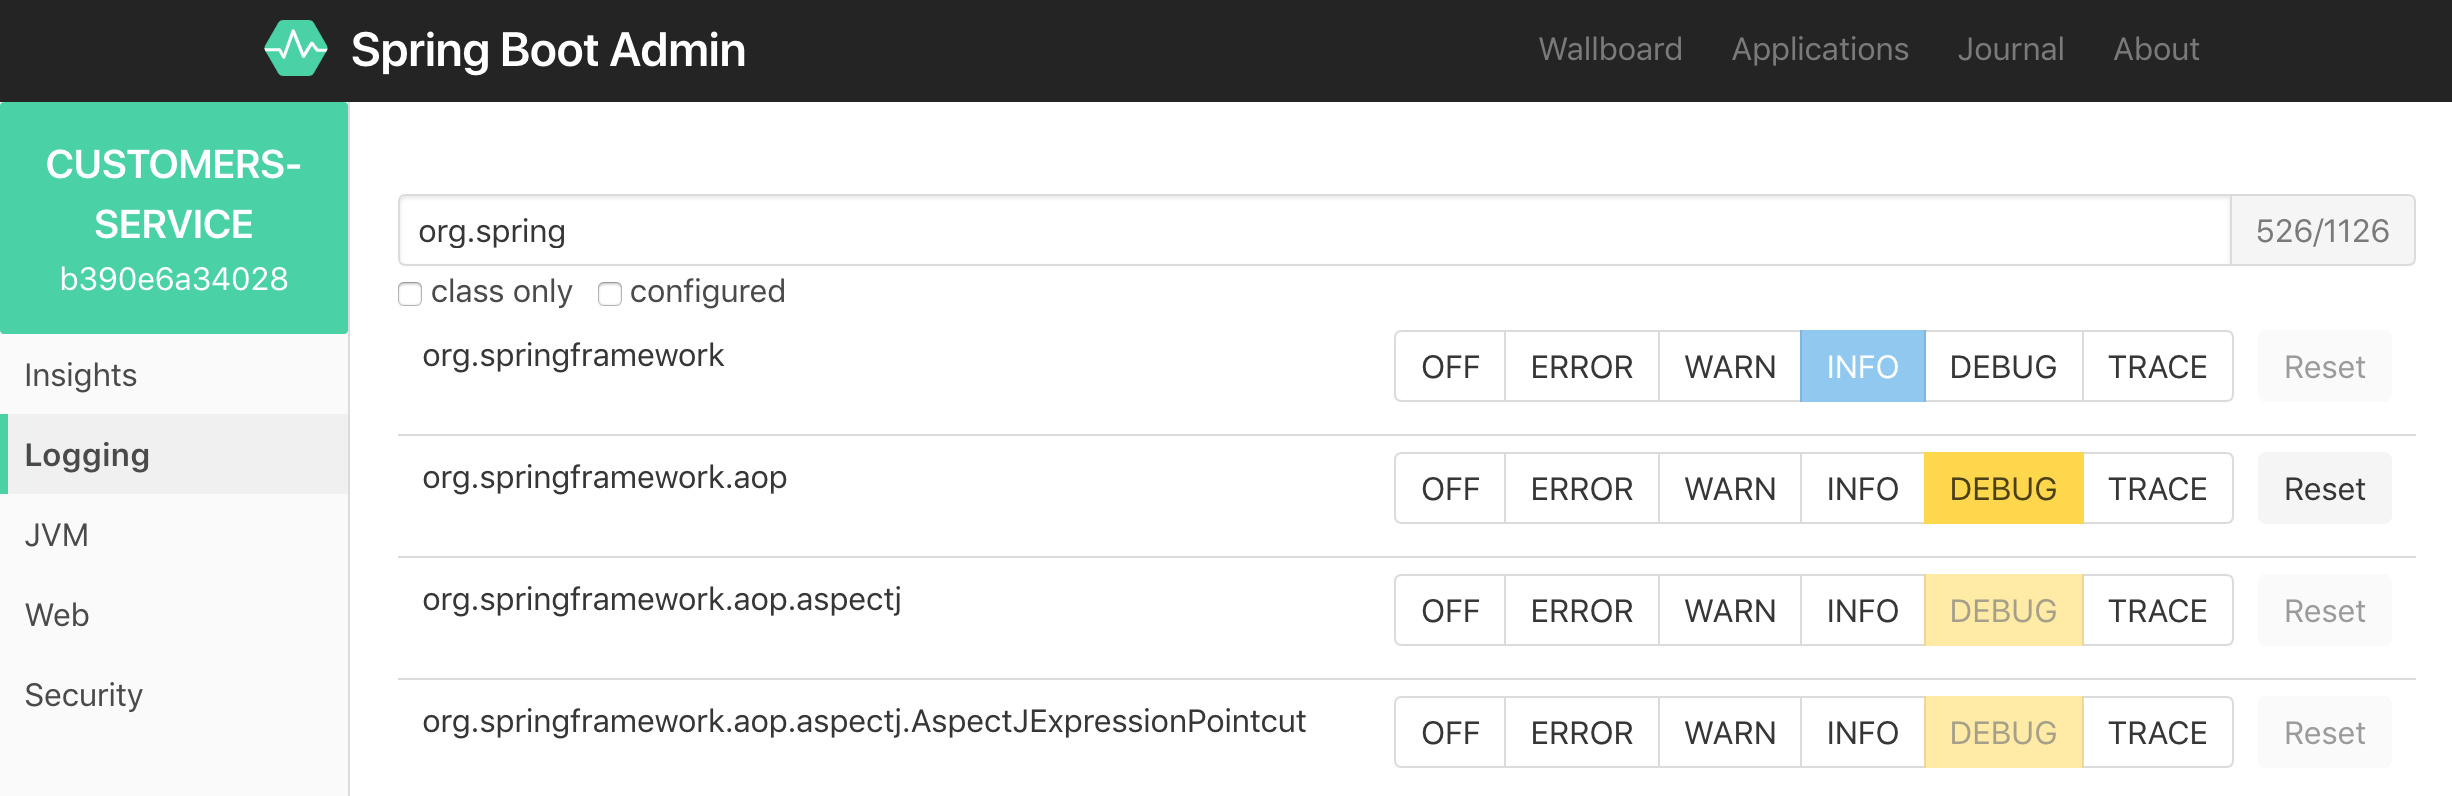Toggle the configured checkbox filter

[610, 293]
